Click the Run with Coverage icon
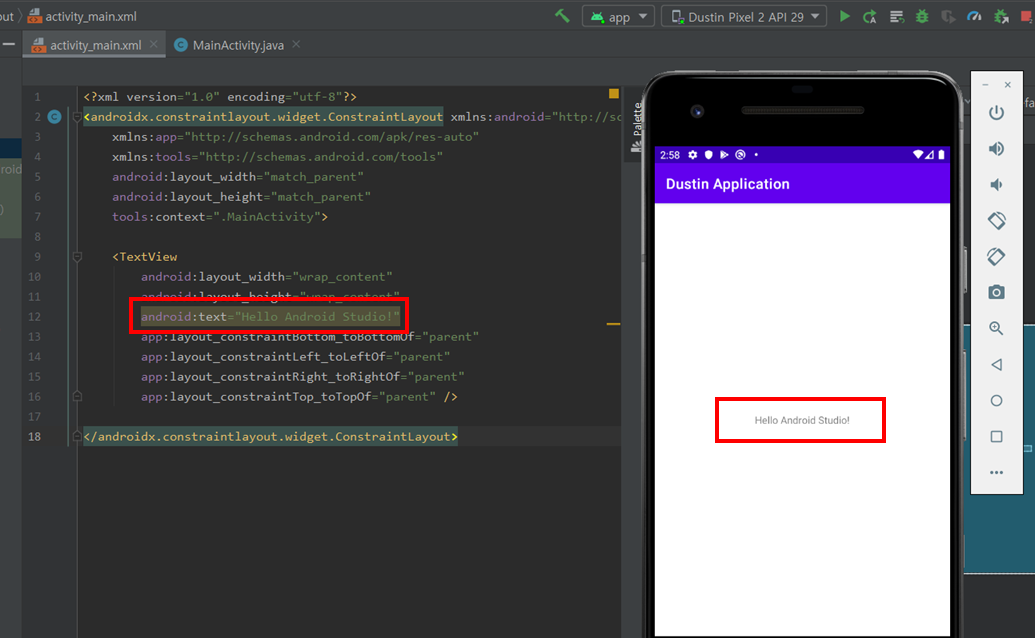The image size is (1035, 638). (948, 16)
